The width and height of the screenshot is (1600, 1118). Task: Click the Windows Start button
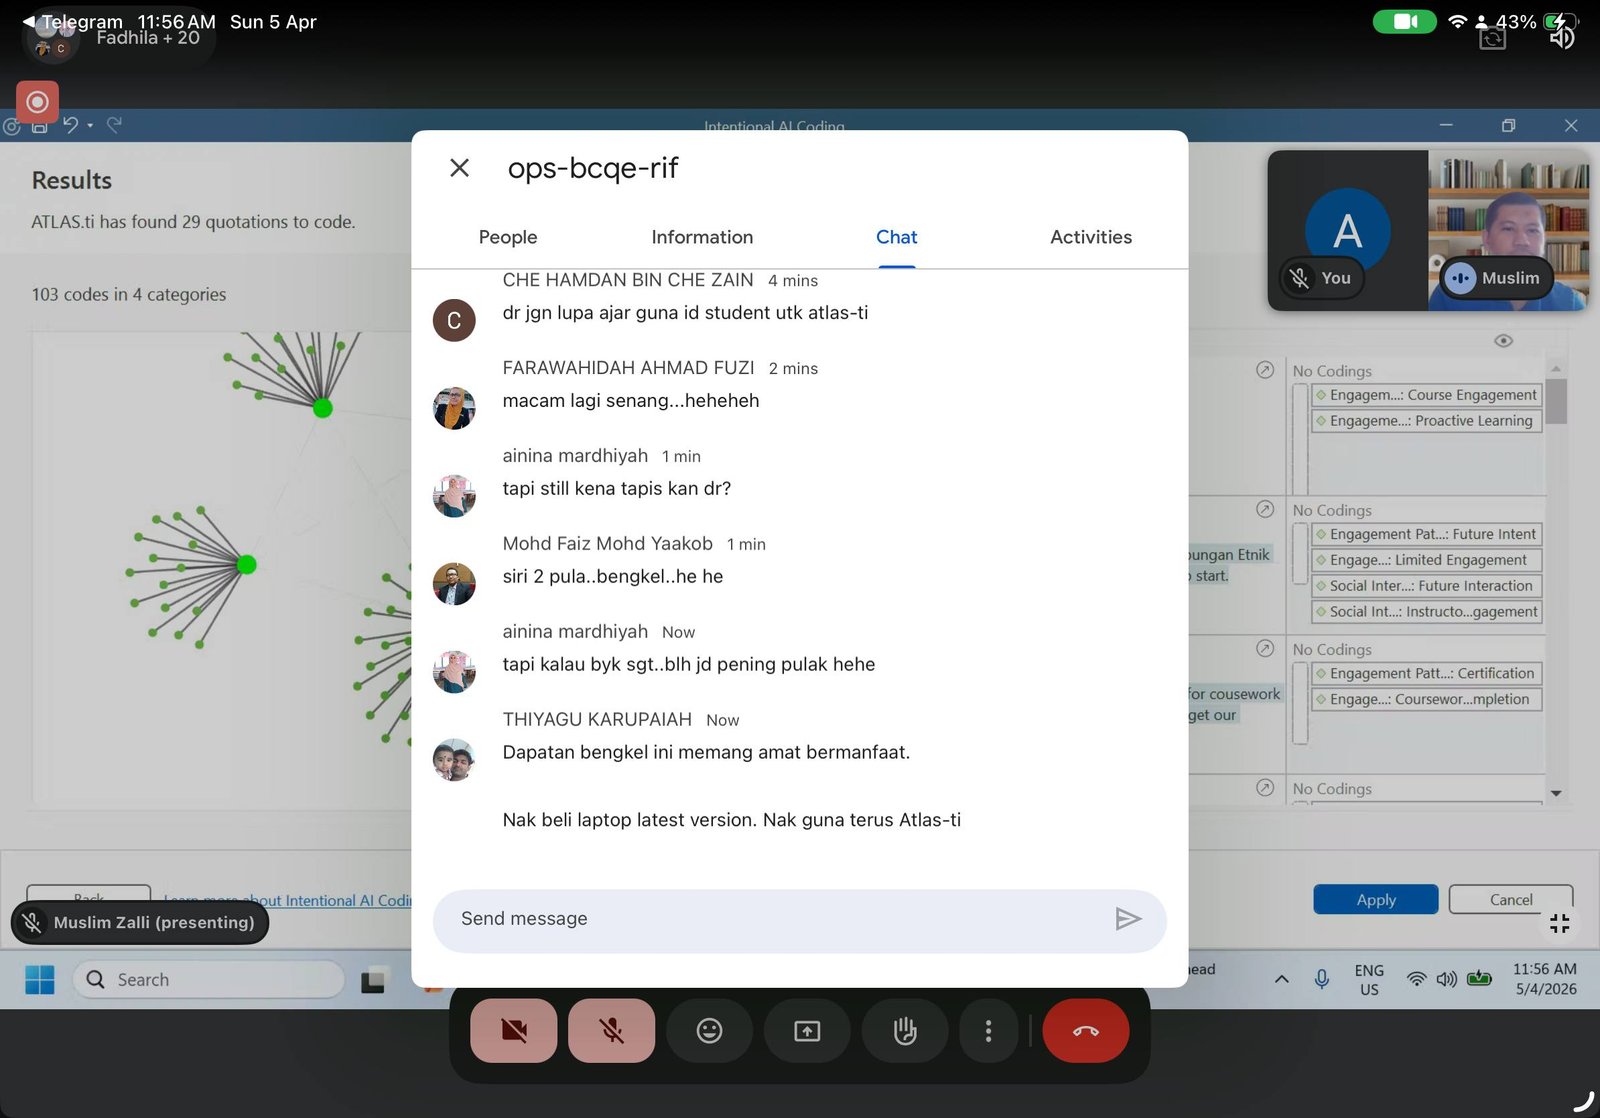40,980
